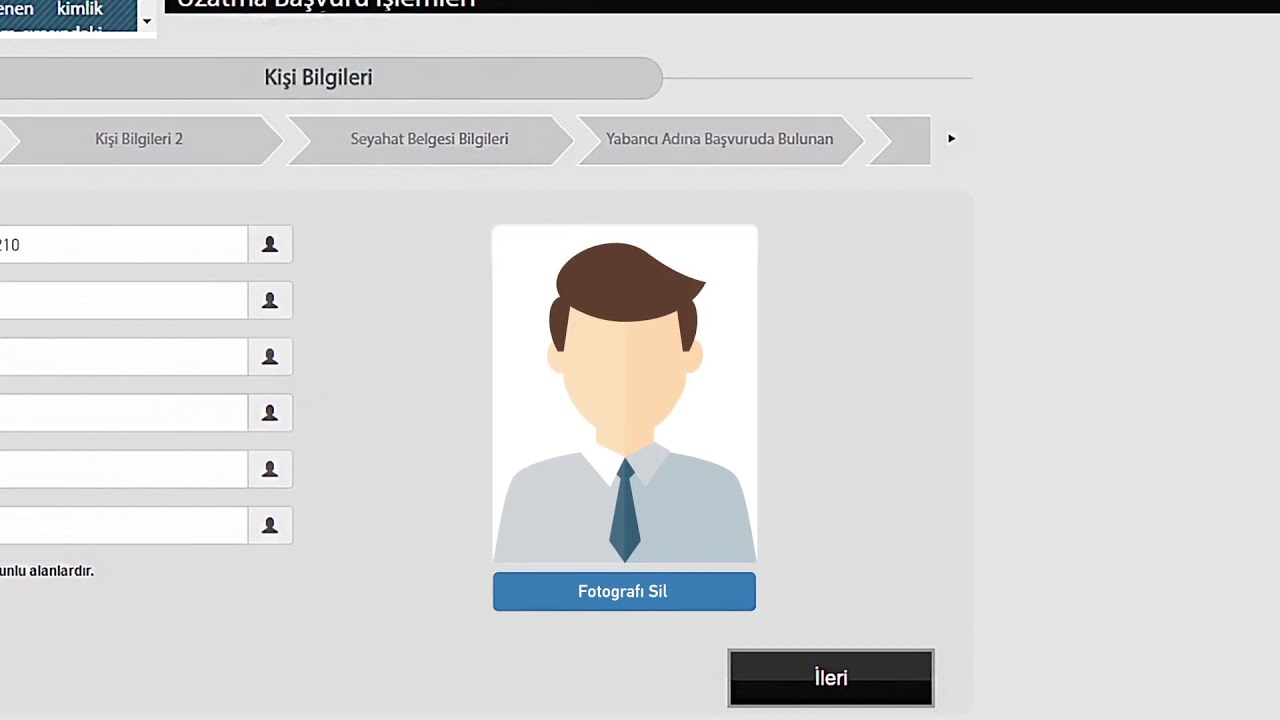
Task: Click the uploaded profile photo thumbnail
Action: [x=625, y=395]
